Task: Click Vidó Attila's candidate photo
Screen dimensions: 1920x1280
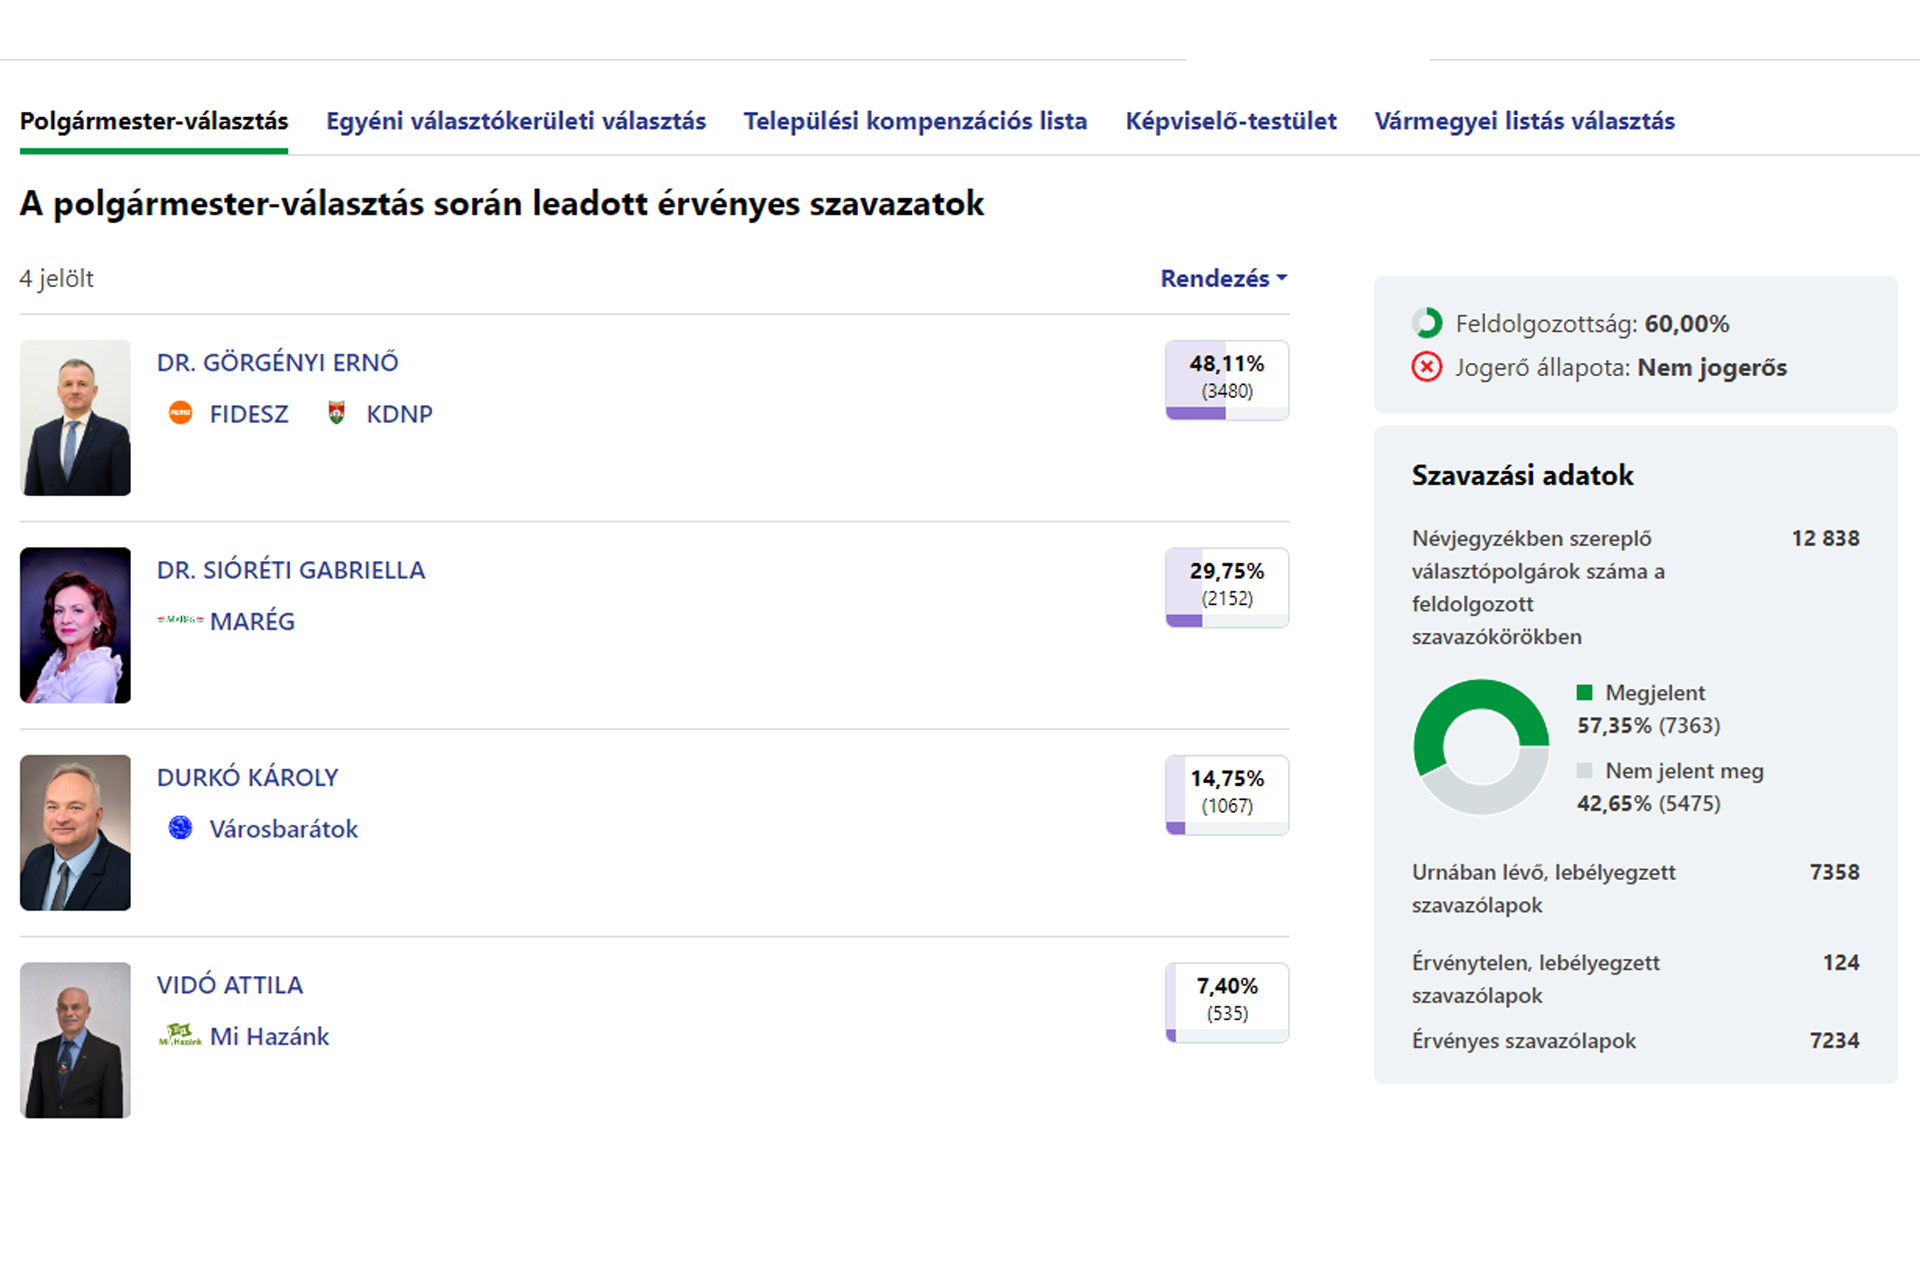Action: [75, 1040]
